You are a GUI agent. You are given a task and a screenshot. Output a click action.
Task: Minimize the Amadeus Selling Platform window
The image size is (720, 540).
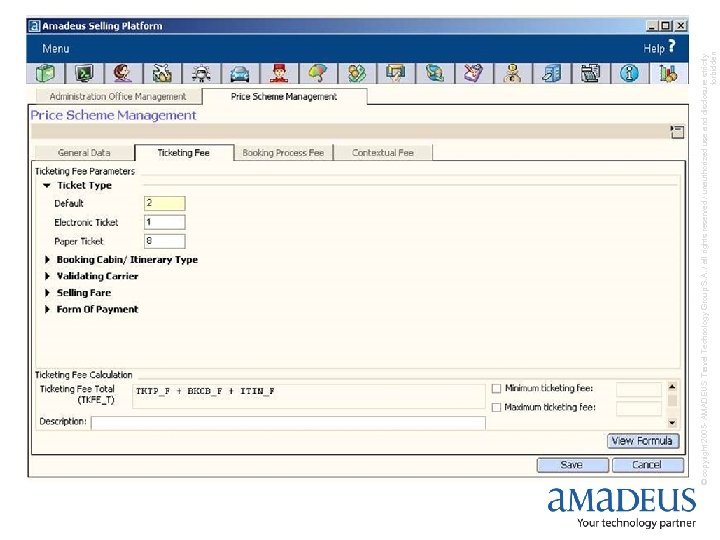click(652, 26)
